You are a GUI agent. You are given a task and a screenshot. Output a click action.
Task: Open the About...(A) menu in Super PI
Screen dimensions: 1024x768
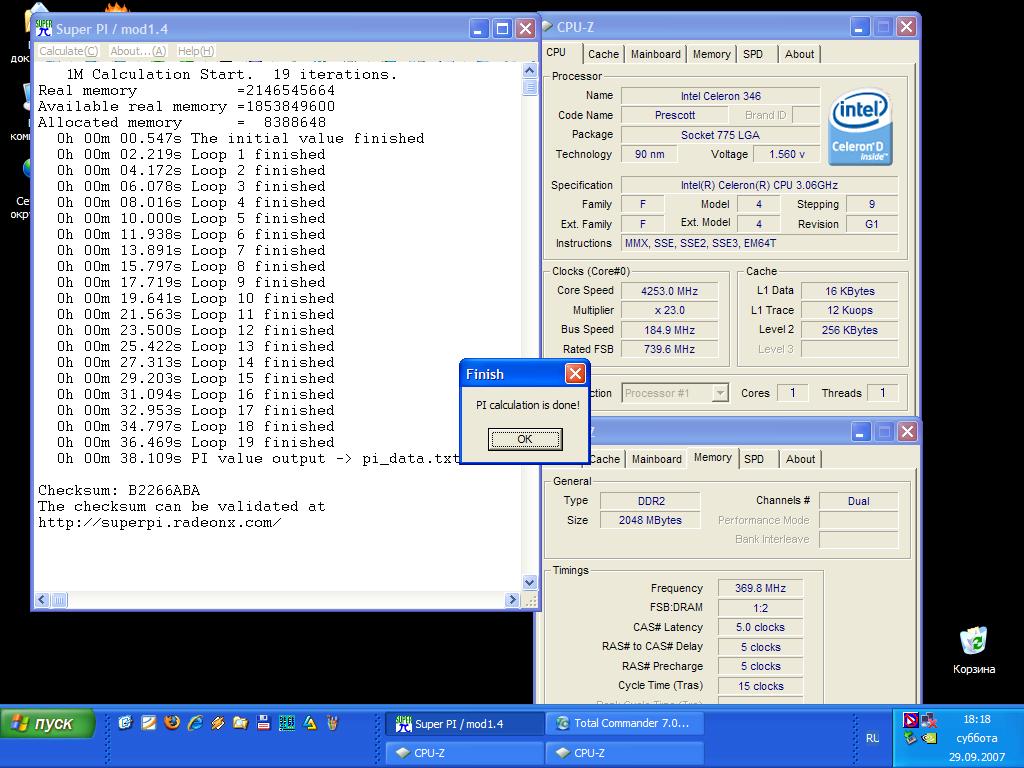pyautogui.click(x=138, y=51)
